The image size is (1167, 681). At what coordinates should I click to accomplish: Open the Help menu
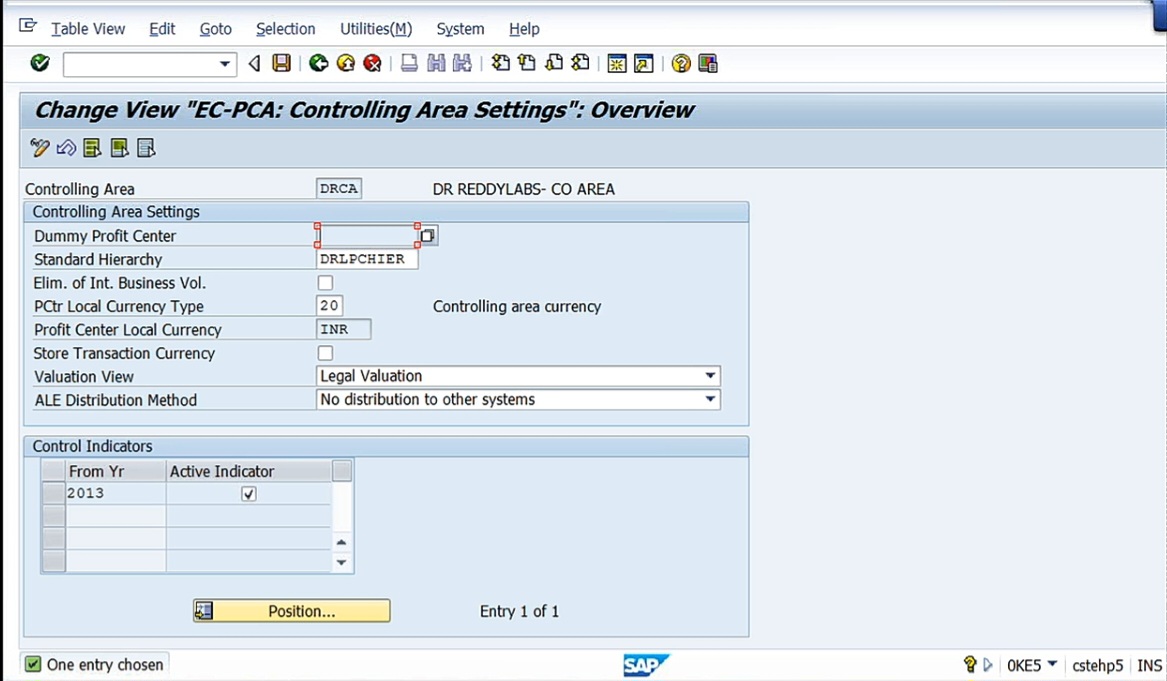(524, 29)
